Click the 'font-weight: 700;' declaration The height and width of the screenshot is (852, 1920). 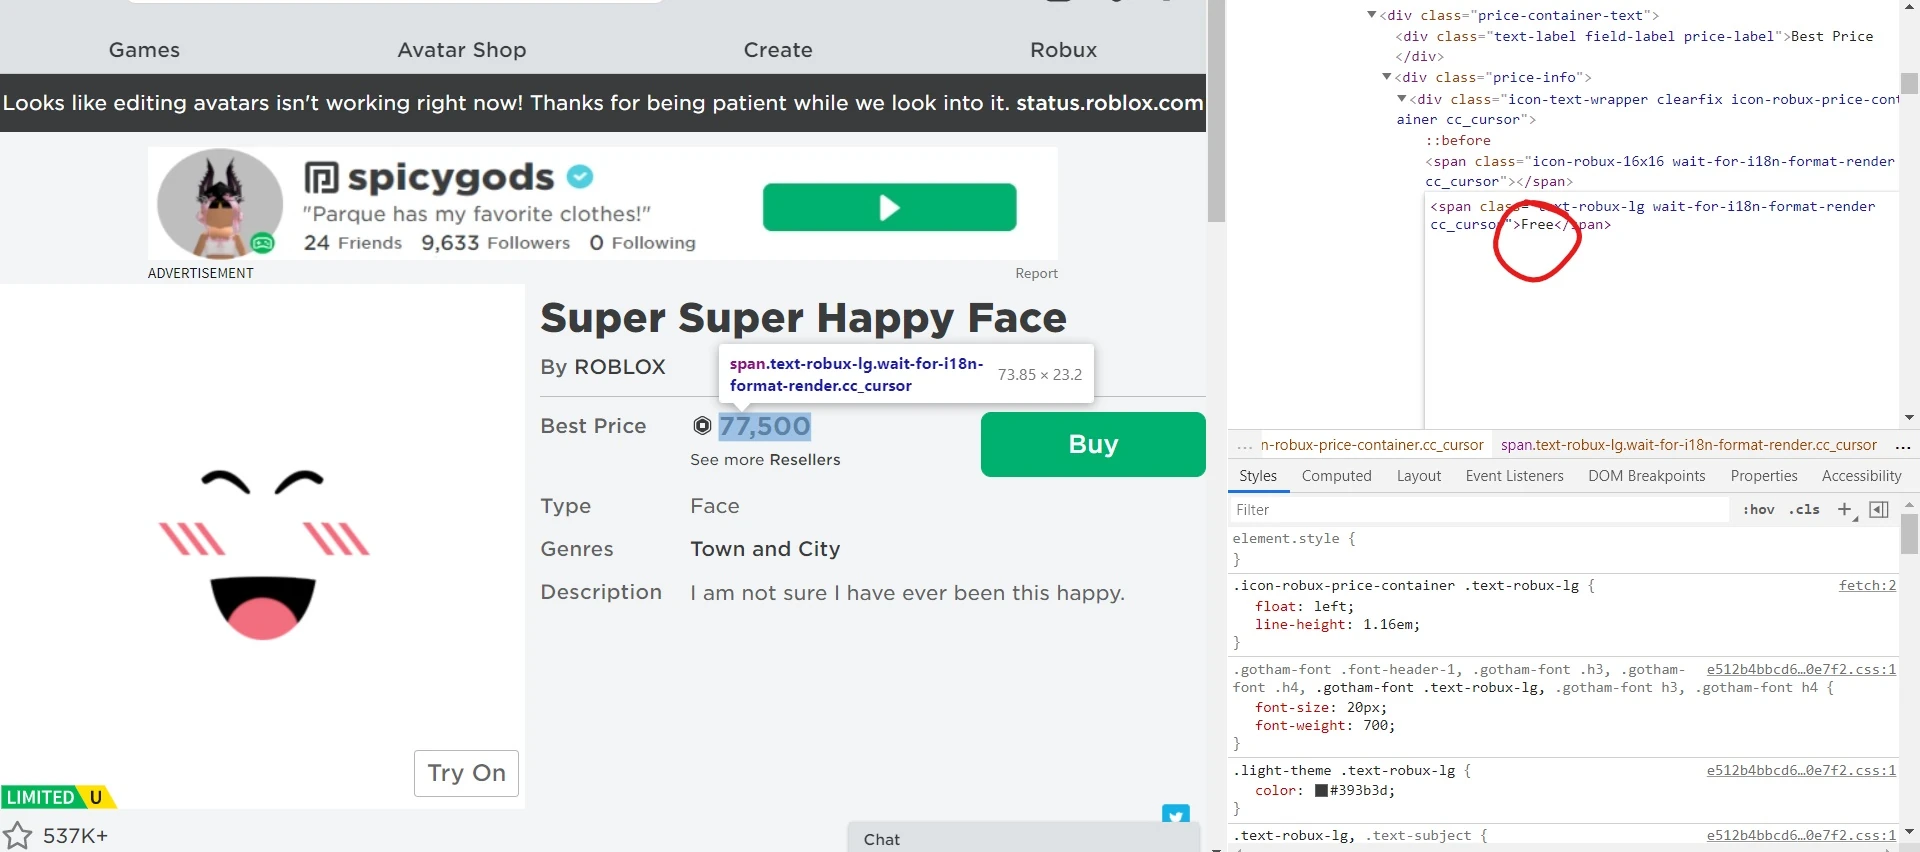(x=1325, y=726)
